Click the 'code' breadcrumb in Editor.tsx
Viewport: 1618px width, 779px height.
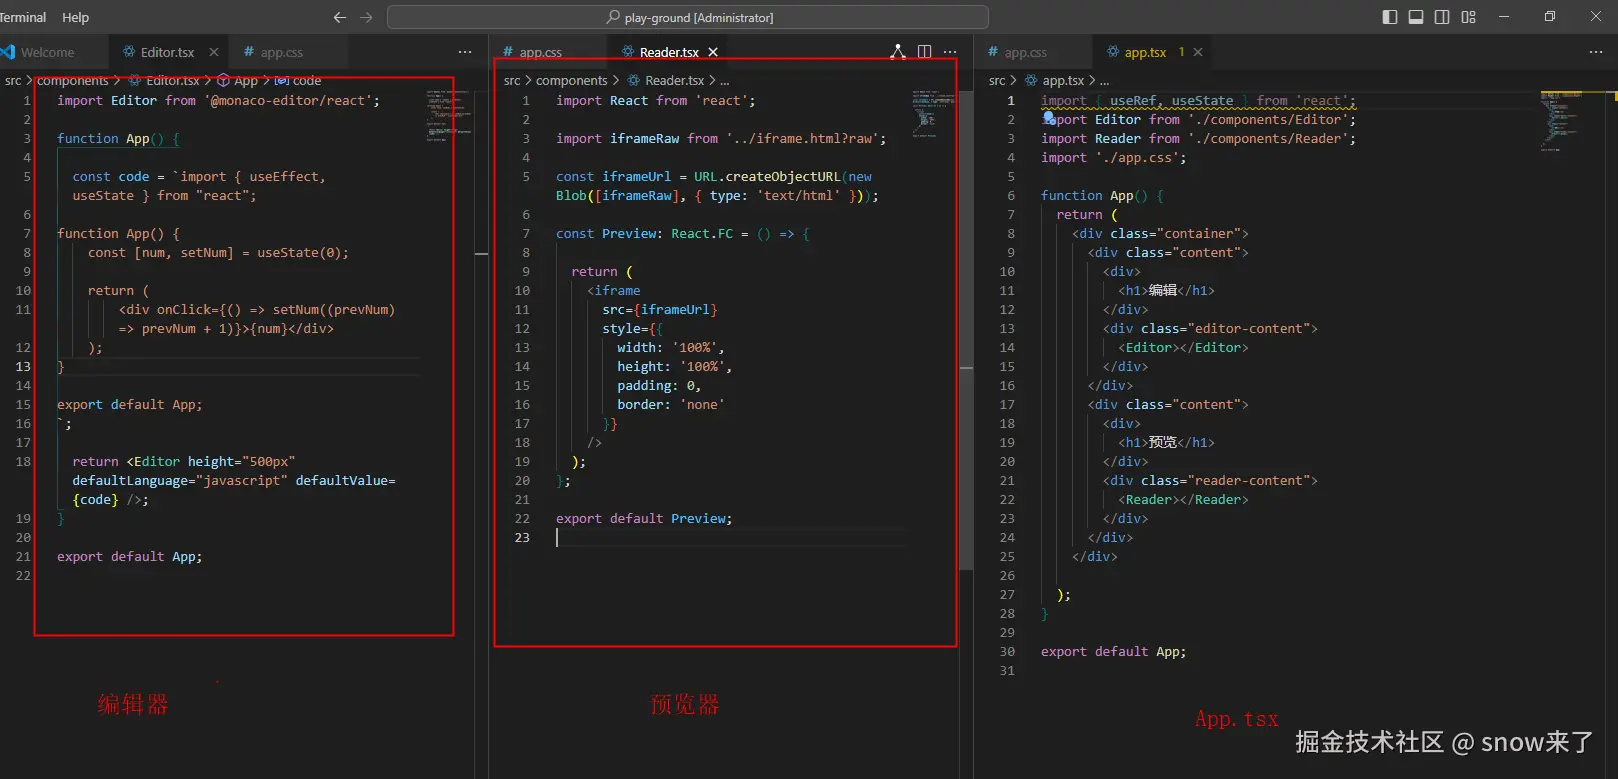point(306,80)
